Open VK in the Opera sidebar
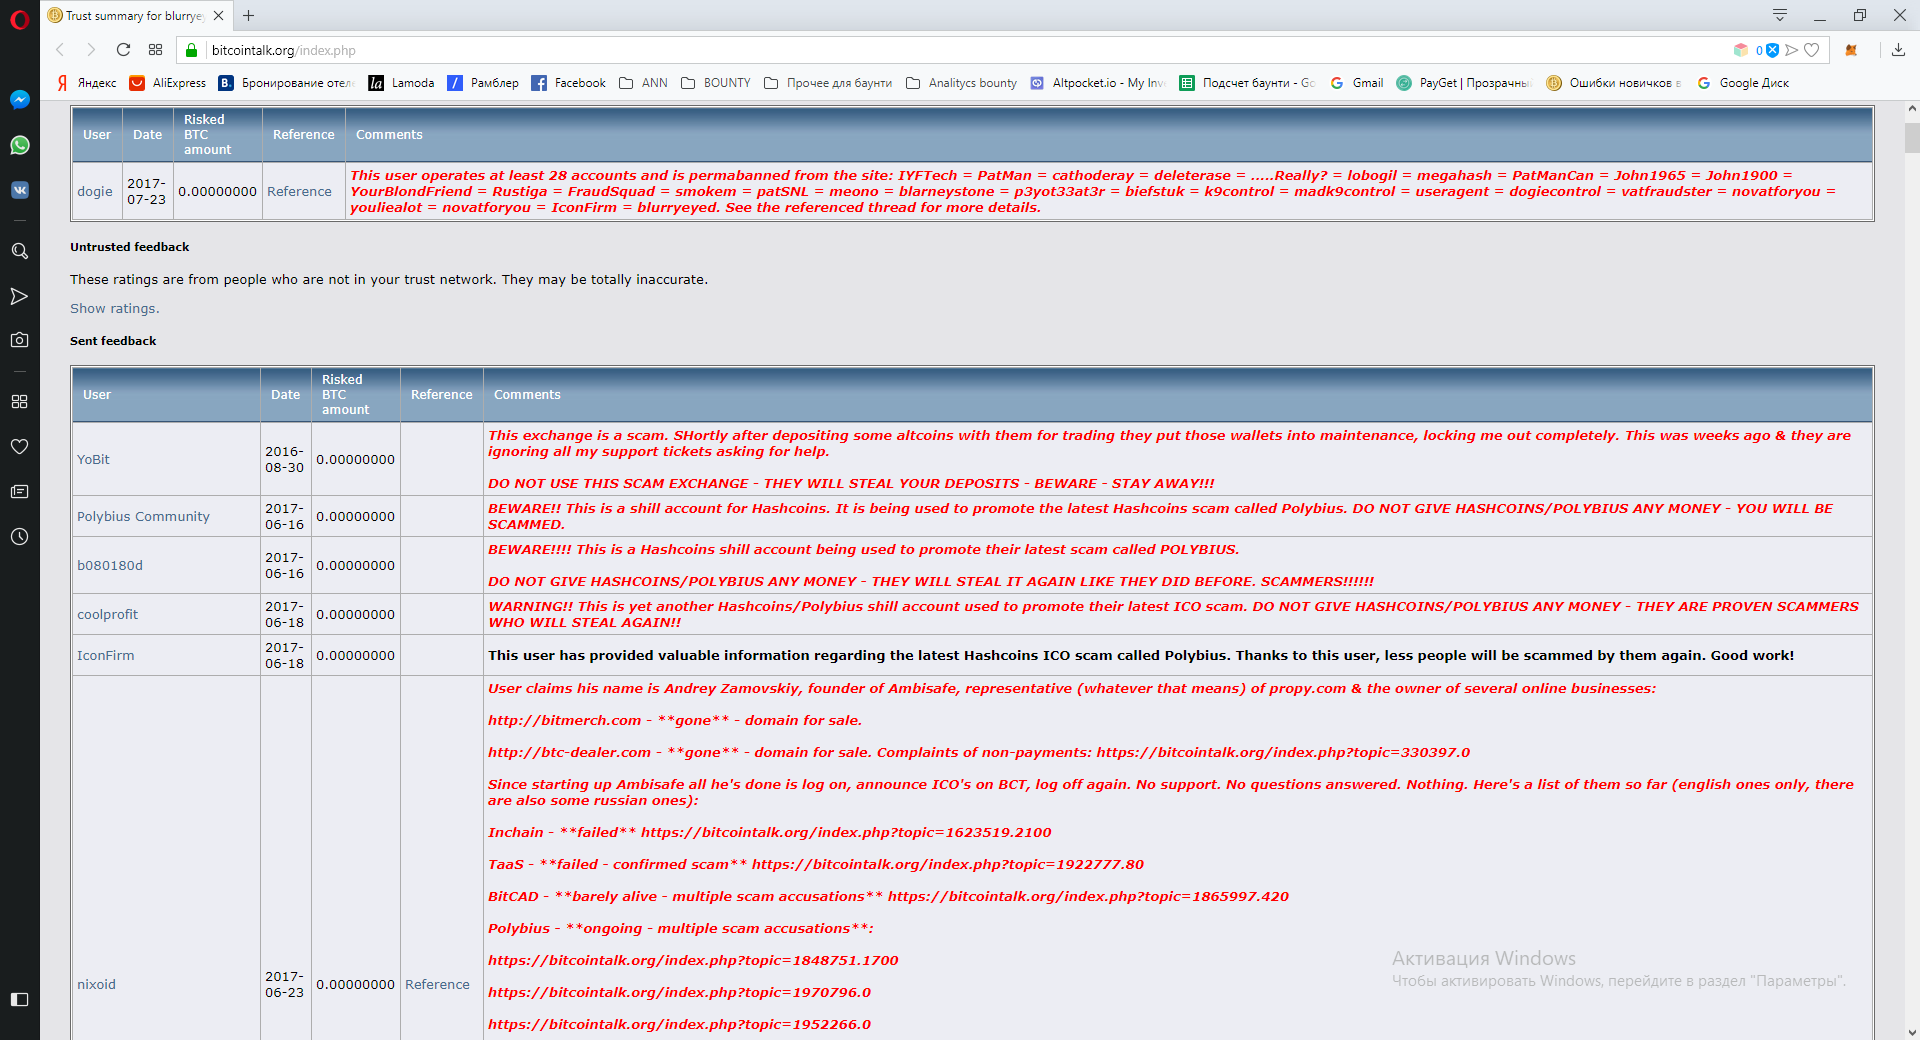Viewport: 1920px width, 1040px height. pos(19,190)
